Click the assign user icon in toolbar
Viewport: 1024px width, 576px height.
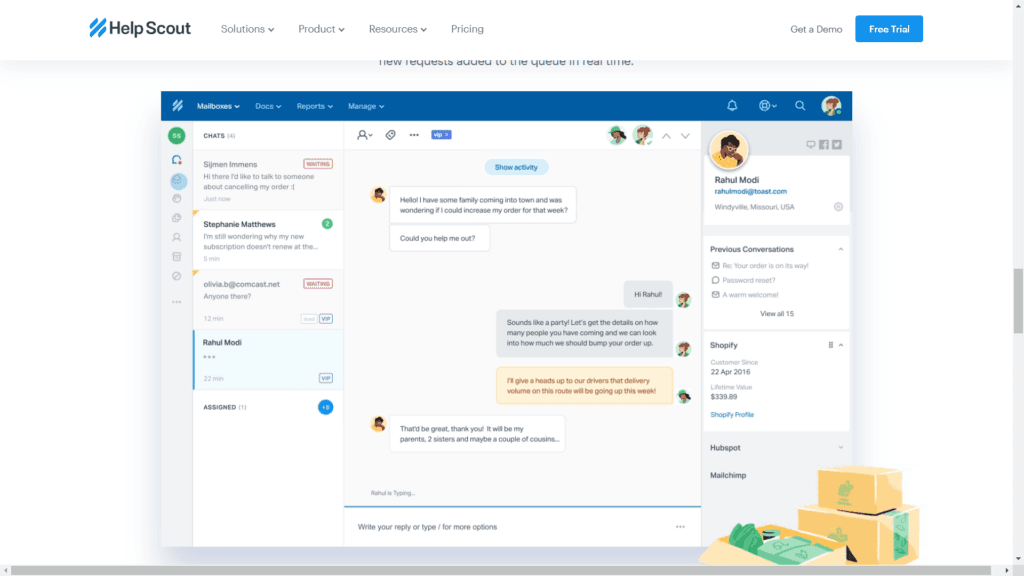[364, 135]
